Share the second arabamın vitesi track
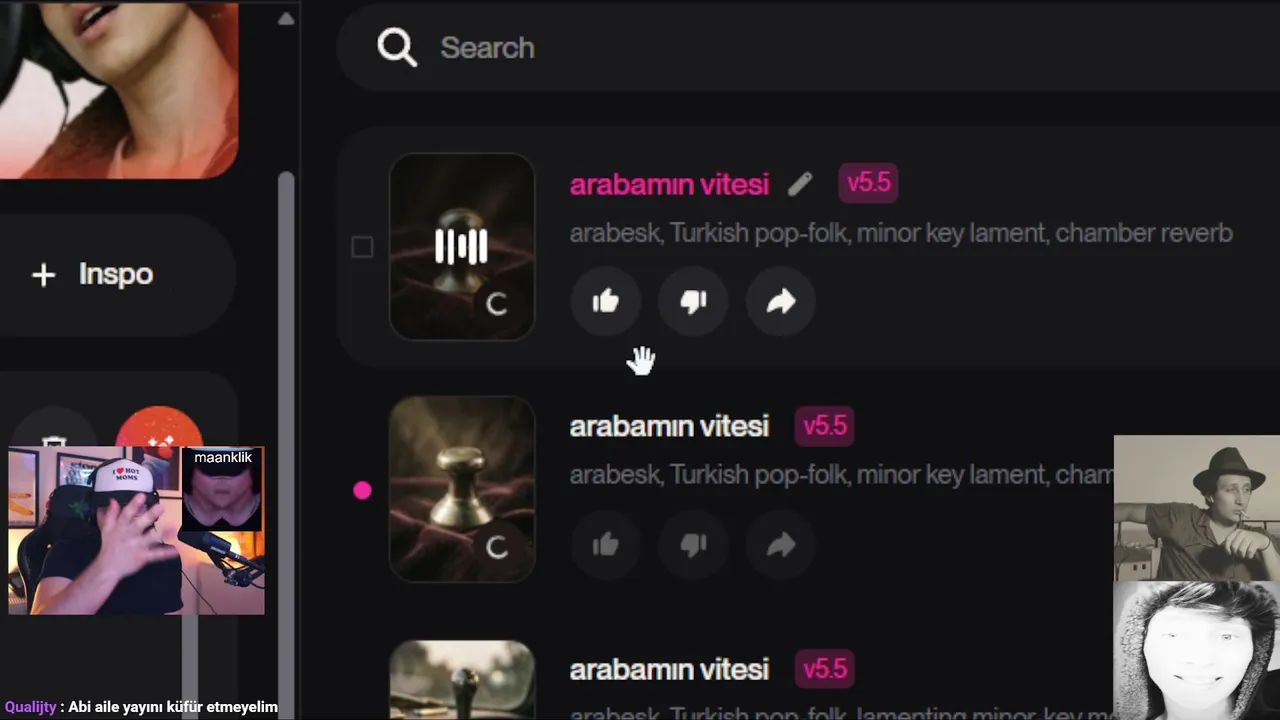1280x720 pixels. click(x=781, y=545)
